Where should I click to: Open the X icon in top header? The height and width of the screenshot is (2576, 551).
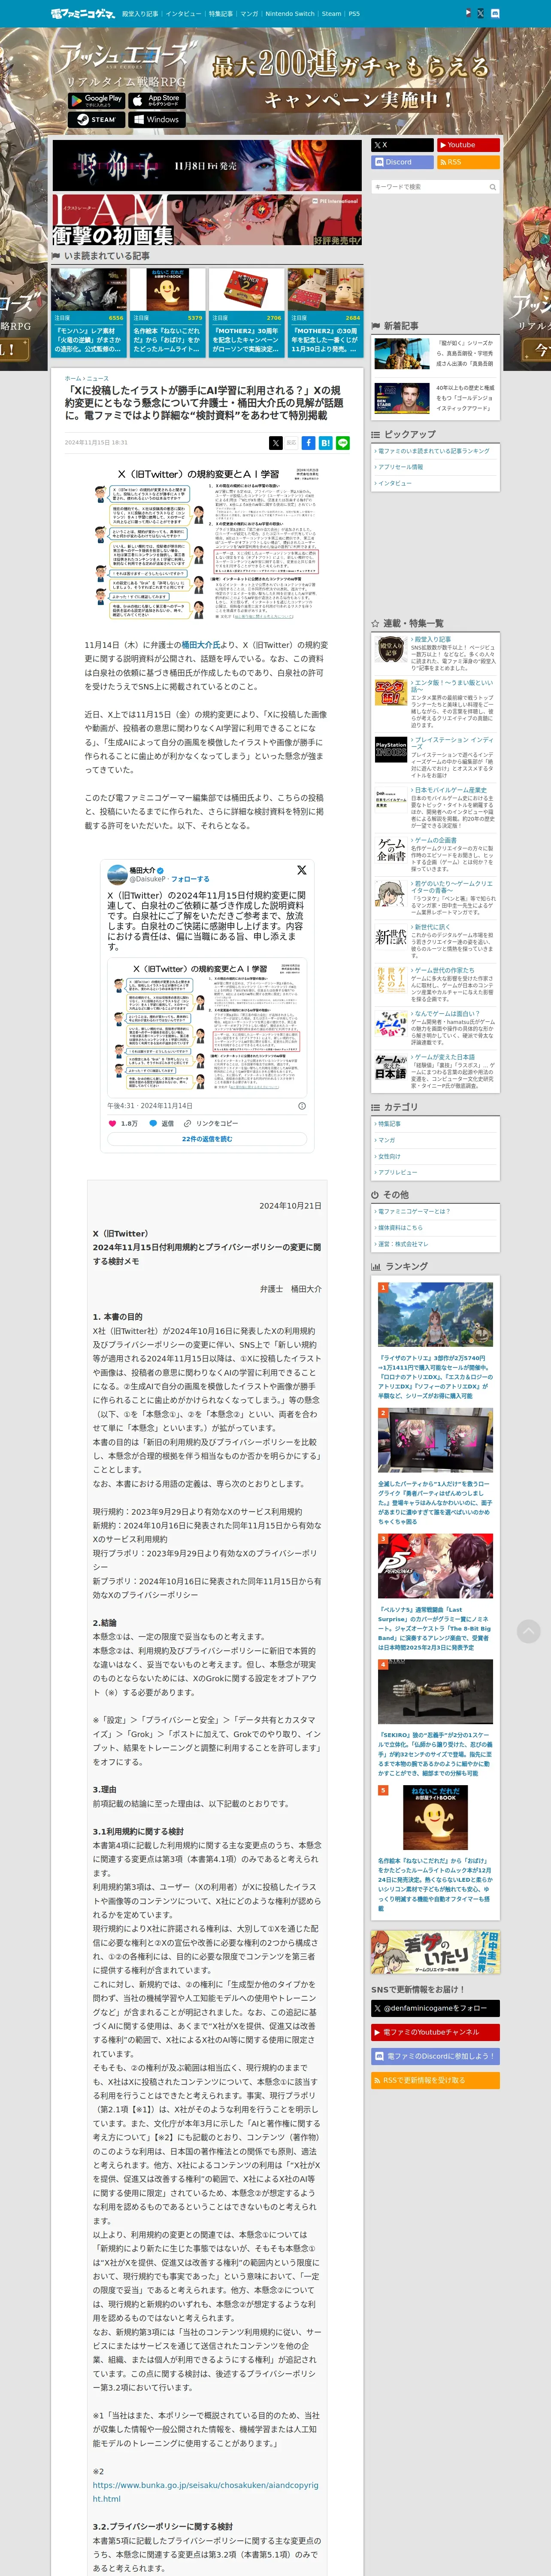481,13
